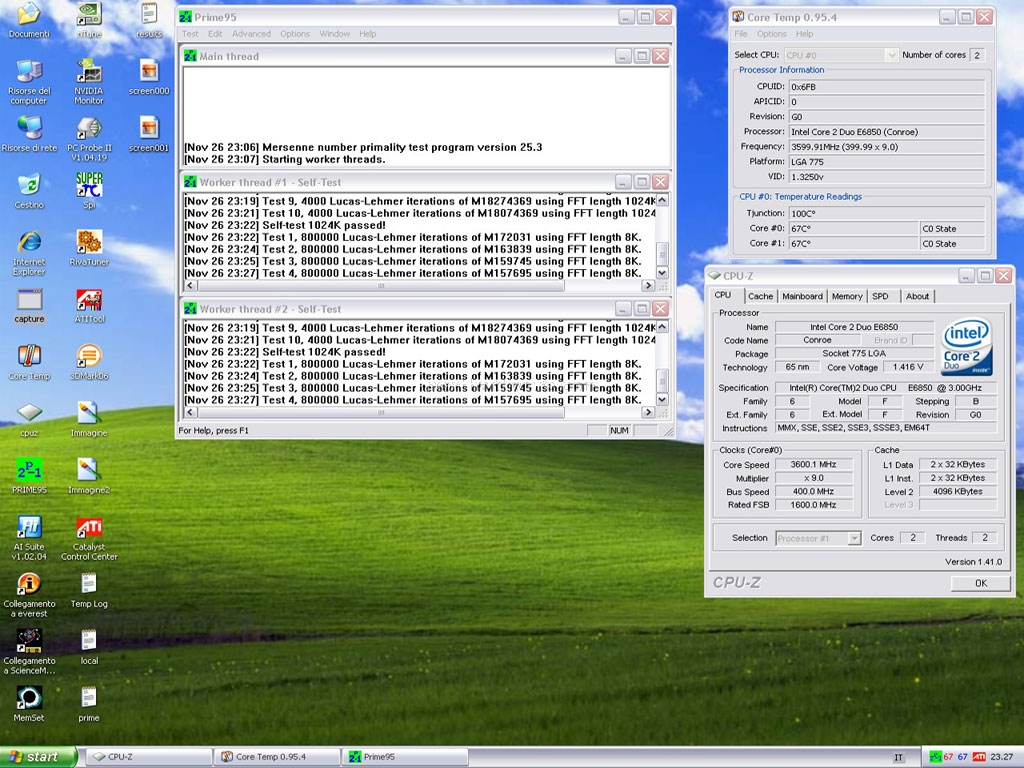
Task: Select the capture desktop icon
Action: [x=29, y=306]
